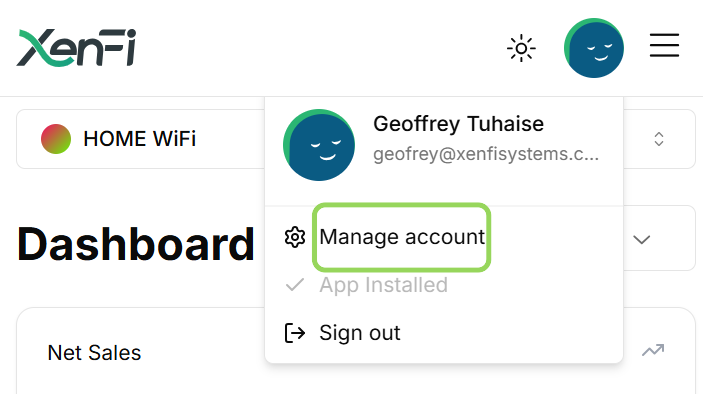Viewport: 703px width, 394px height.
Task: Open the HOME WiFi location switcher
Action: (x=356, y=139)
